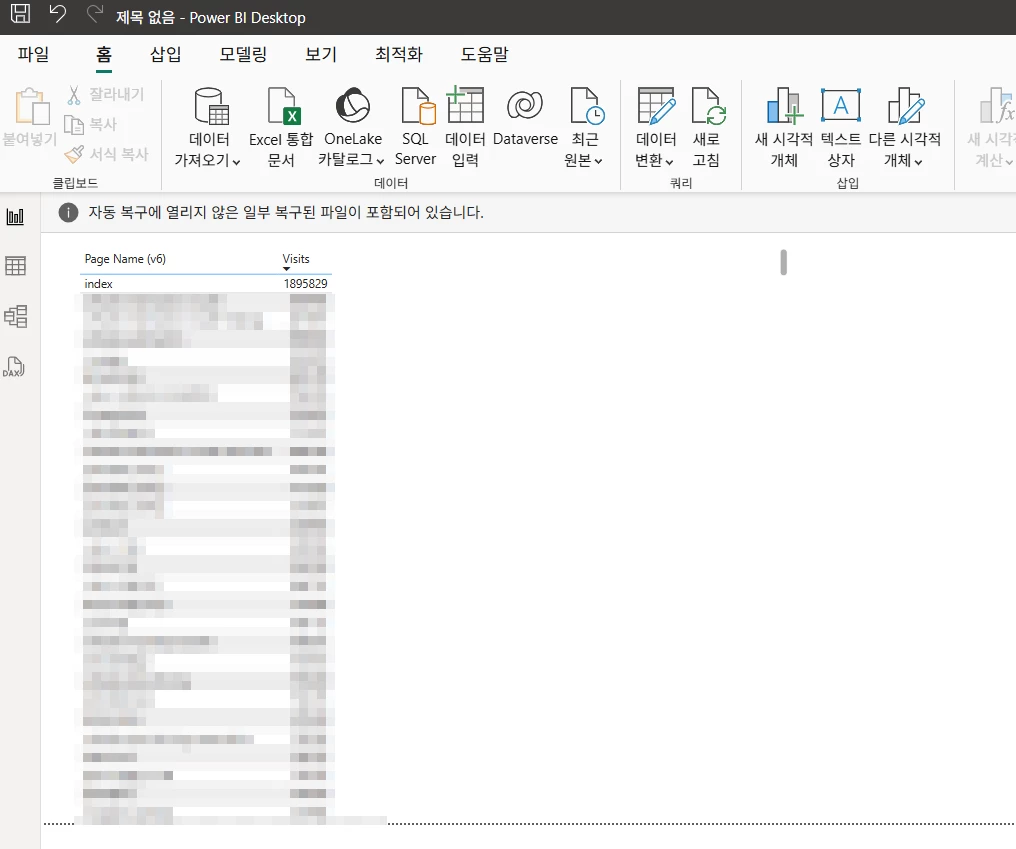Switch to the 모델링 ribbon tab
This screenshot has width=1016, height=849.
243,54
